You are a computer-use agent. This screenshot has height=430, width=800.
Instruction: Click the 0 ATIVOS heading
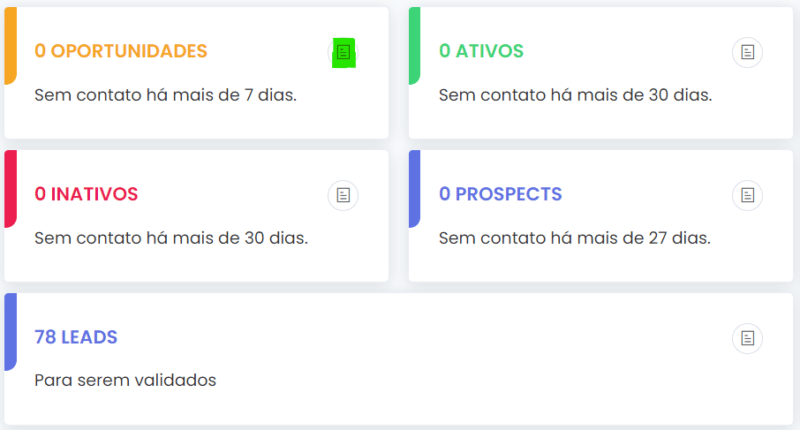point(481,51)
